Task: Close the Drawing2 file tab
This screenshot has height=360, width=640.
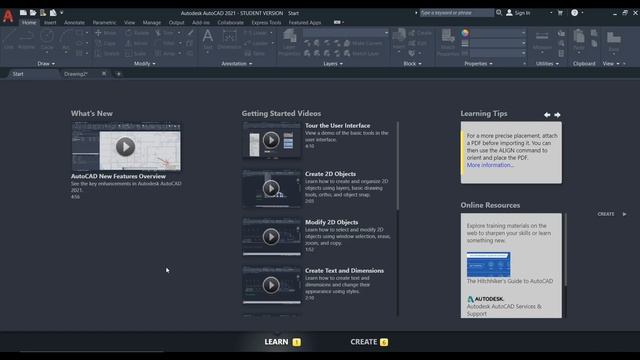Action: 104,74
